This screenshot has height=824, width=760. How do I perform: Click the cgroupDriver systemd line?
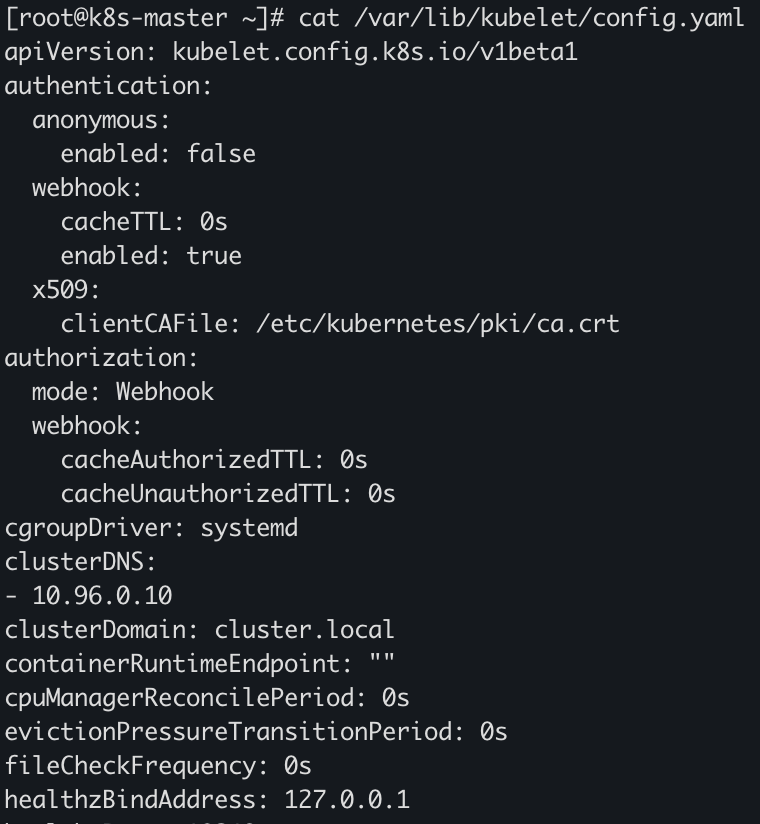tap(151, 528)
